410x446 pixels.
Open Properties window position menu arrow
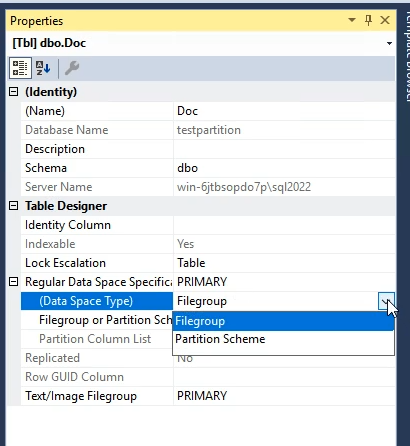[352, 20]
